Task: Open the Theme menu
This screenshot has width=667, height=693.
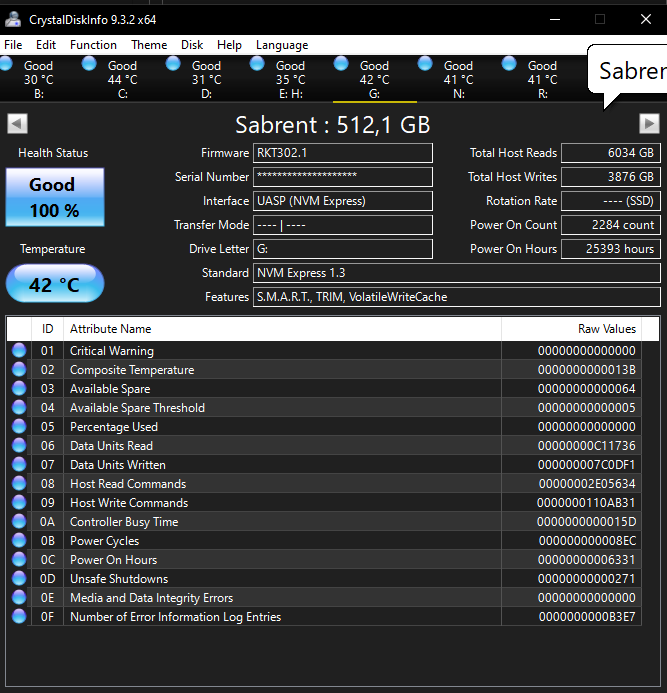Action: click(149, 45)
